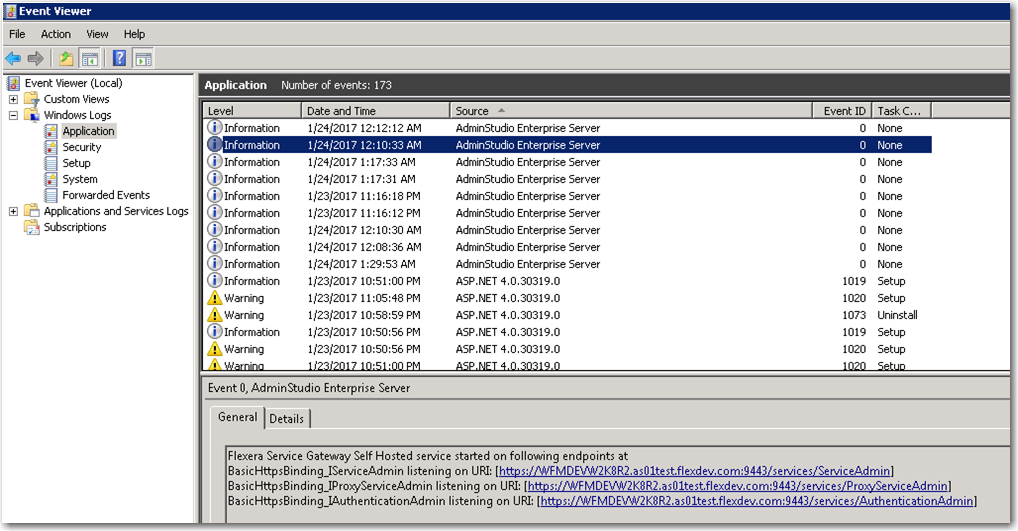Sort by Date and Time column header
The height and width of the screenshot is (531, 1018).
point(376,111)
